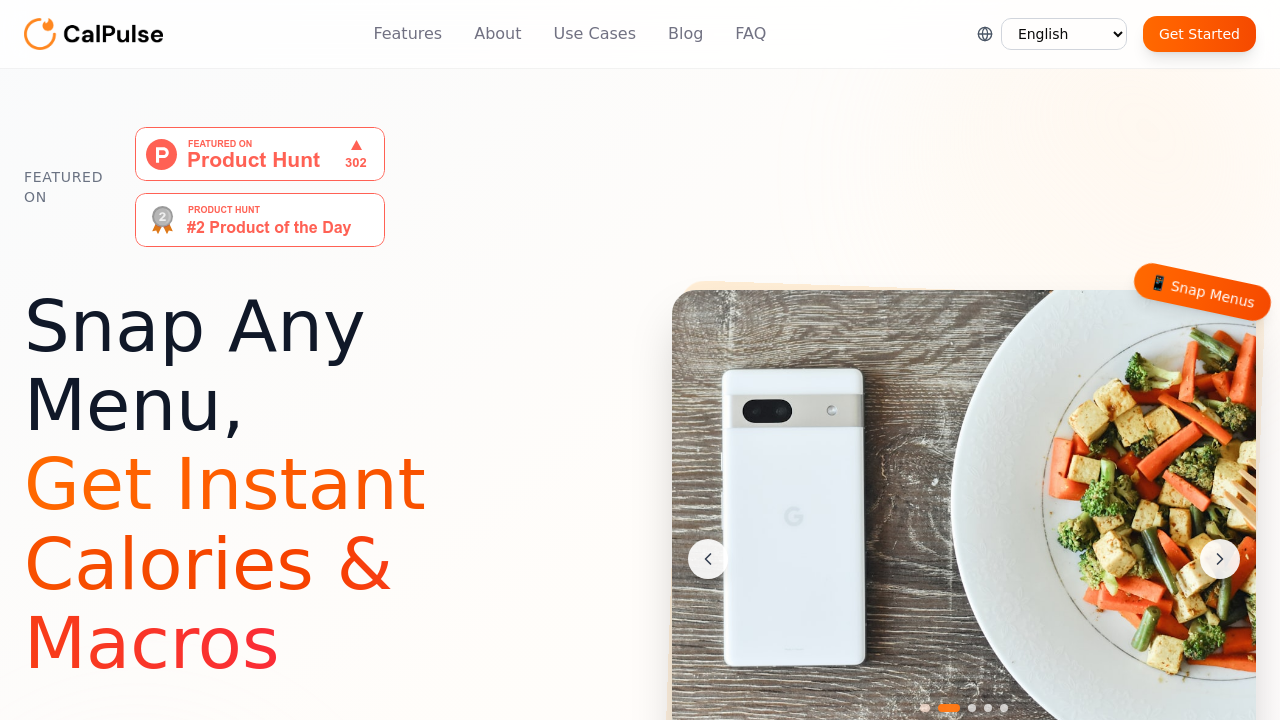Viewport: 1280px width, 720px height.
Task: Open the Features navigation menu item
Action: (x=408, y=34)
